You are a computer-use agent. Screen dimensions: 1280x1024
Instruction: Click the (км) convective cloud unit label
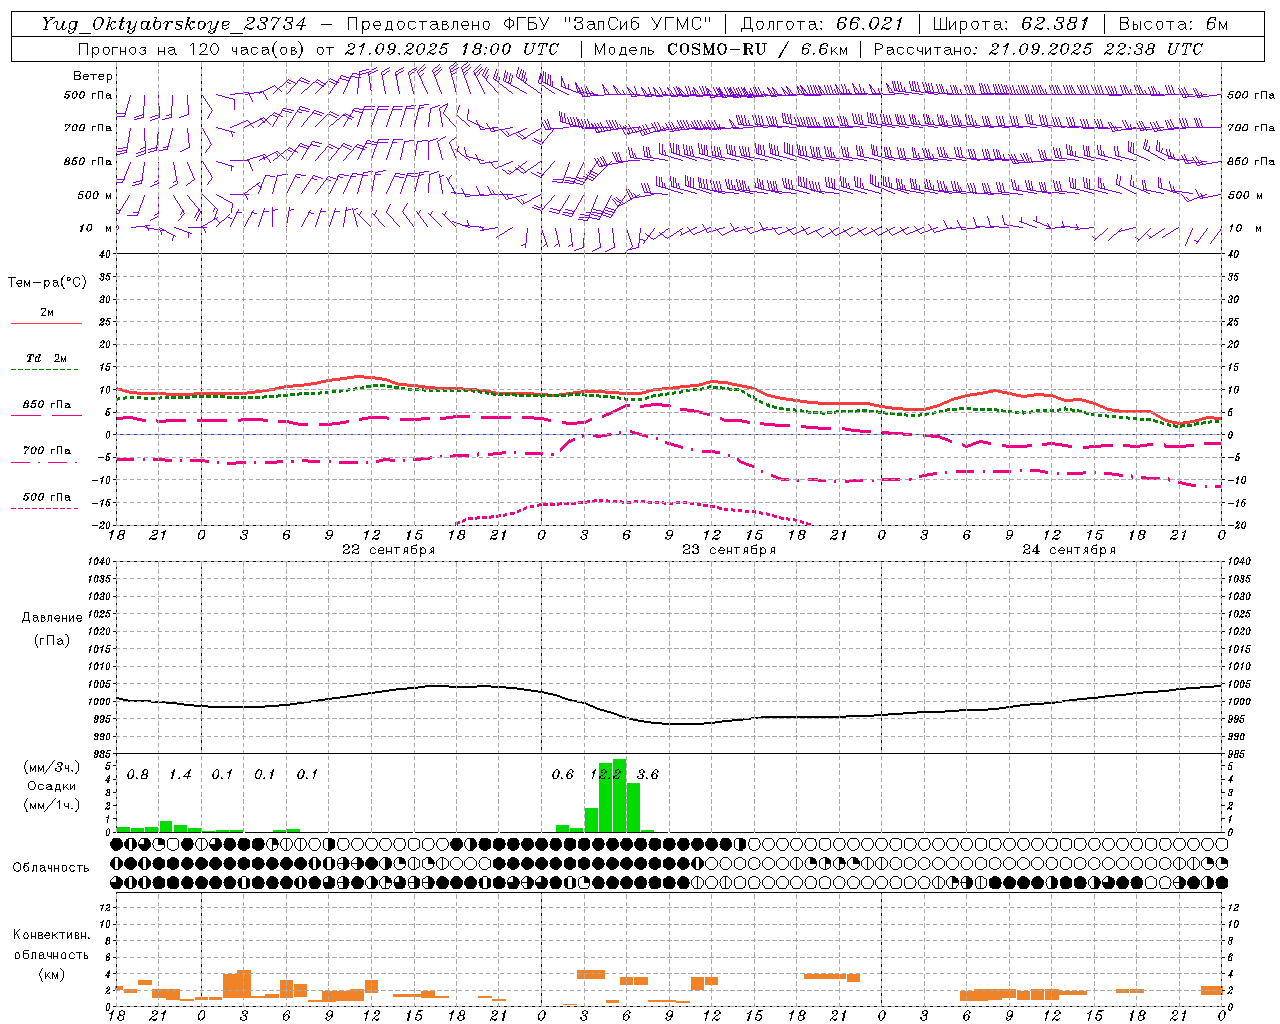pos(52,974)
